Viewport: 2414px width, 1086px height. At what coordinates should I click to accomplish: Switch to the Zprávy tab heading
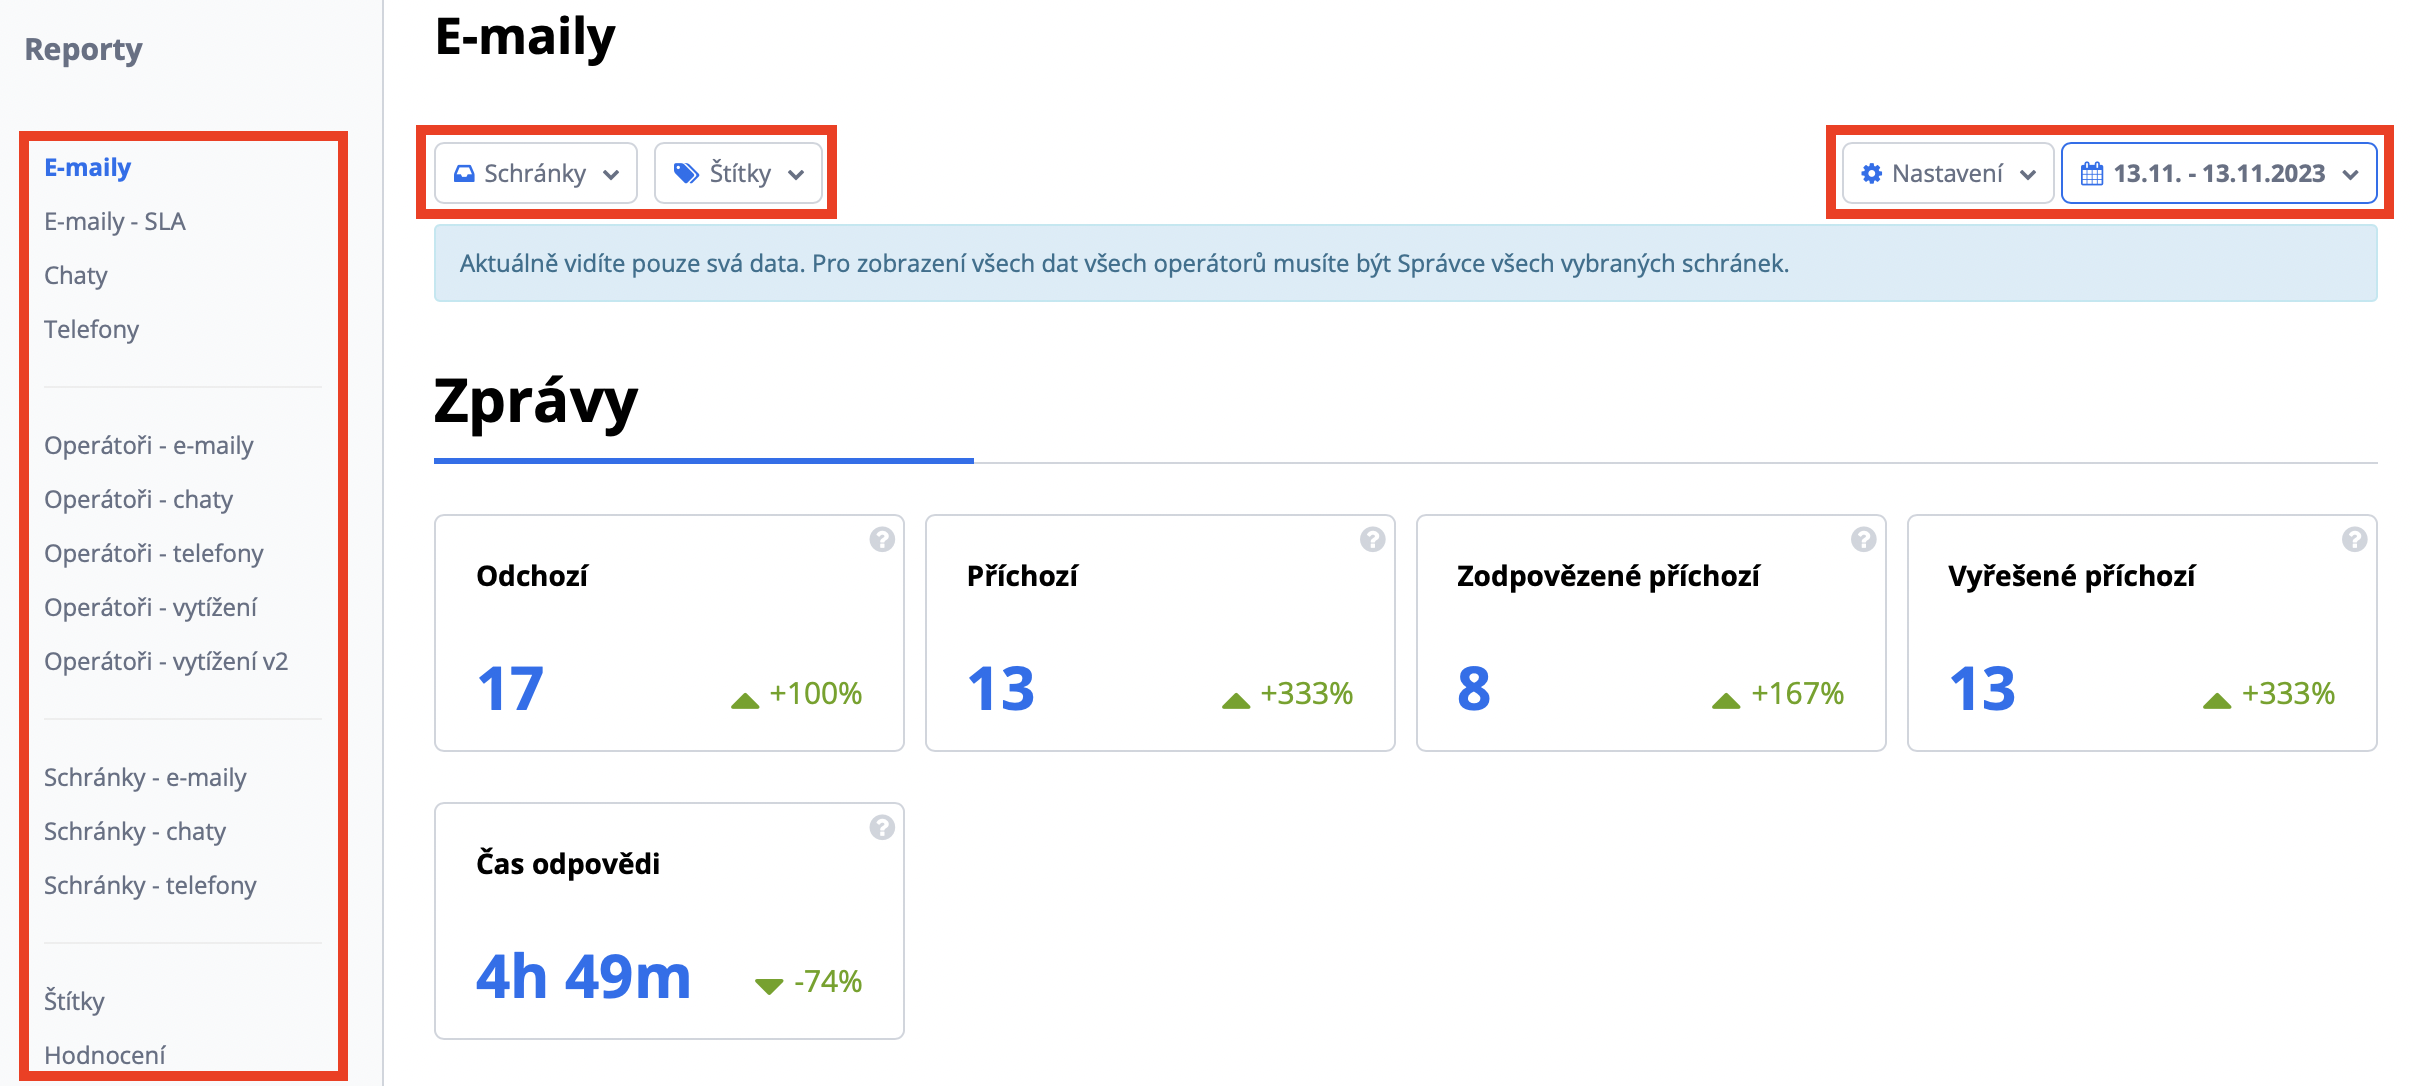click(x=536, y=403)
